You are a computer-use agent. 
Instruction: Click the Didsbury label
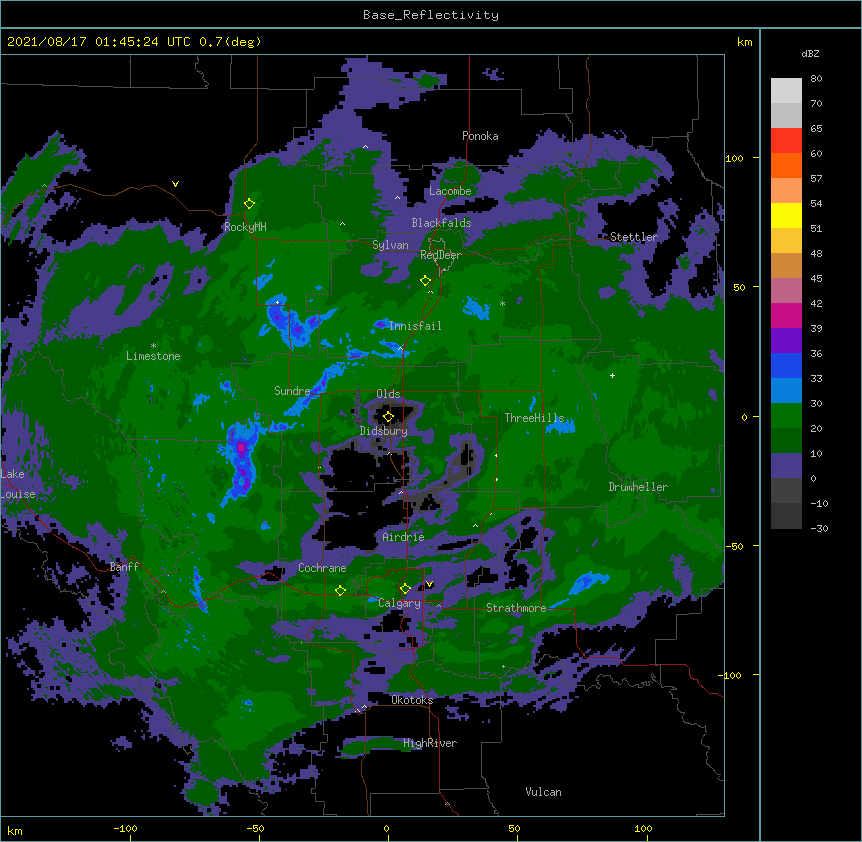pyautogui.click(x=384, y=431)
